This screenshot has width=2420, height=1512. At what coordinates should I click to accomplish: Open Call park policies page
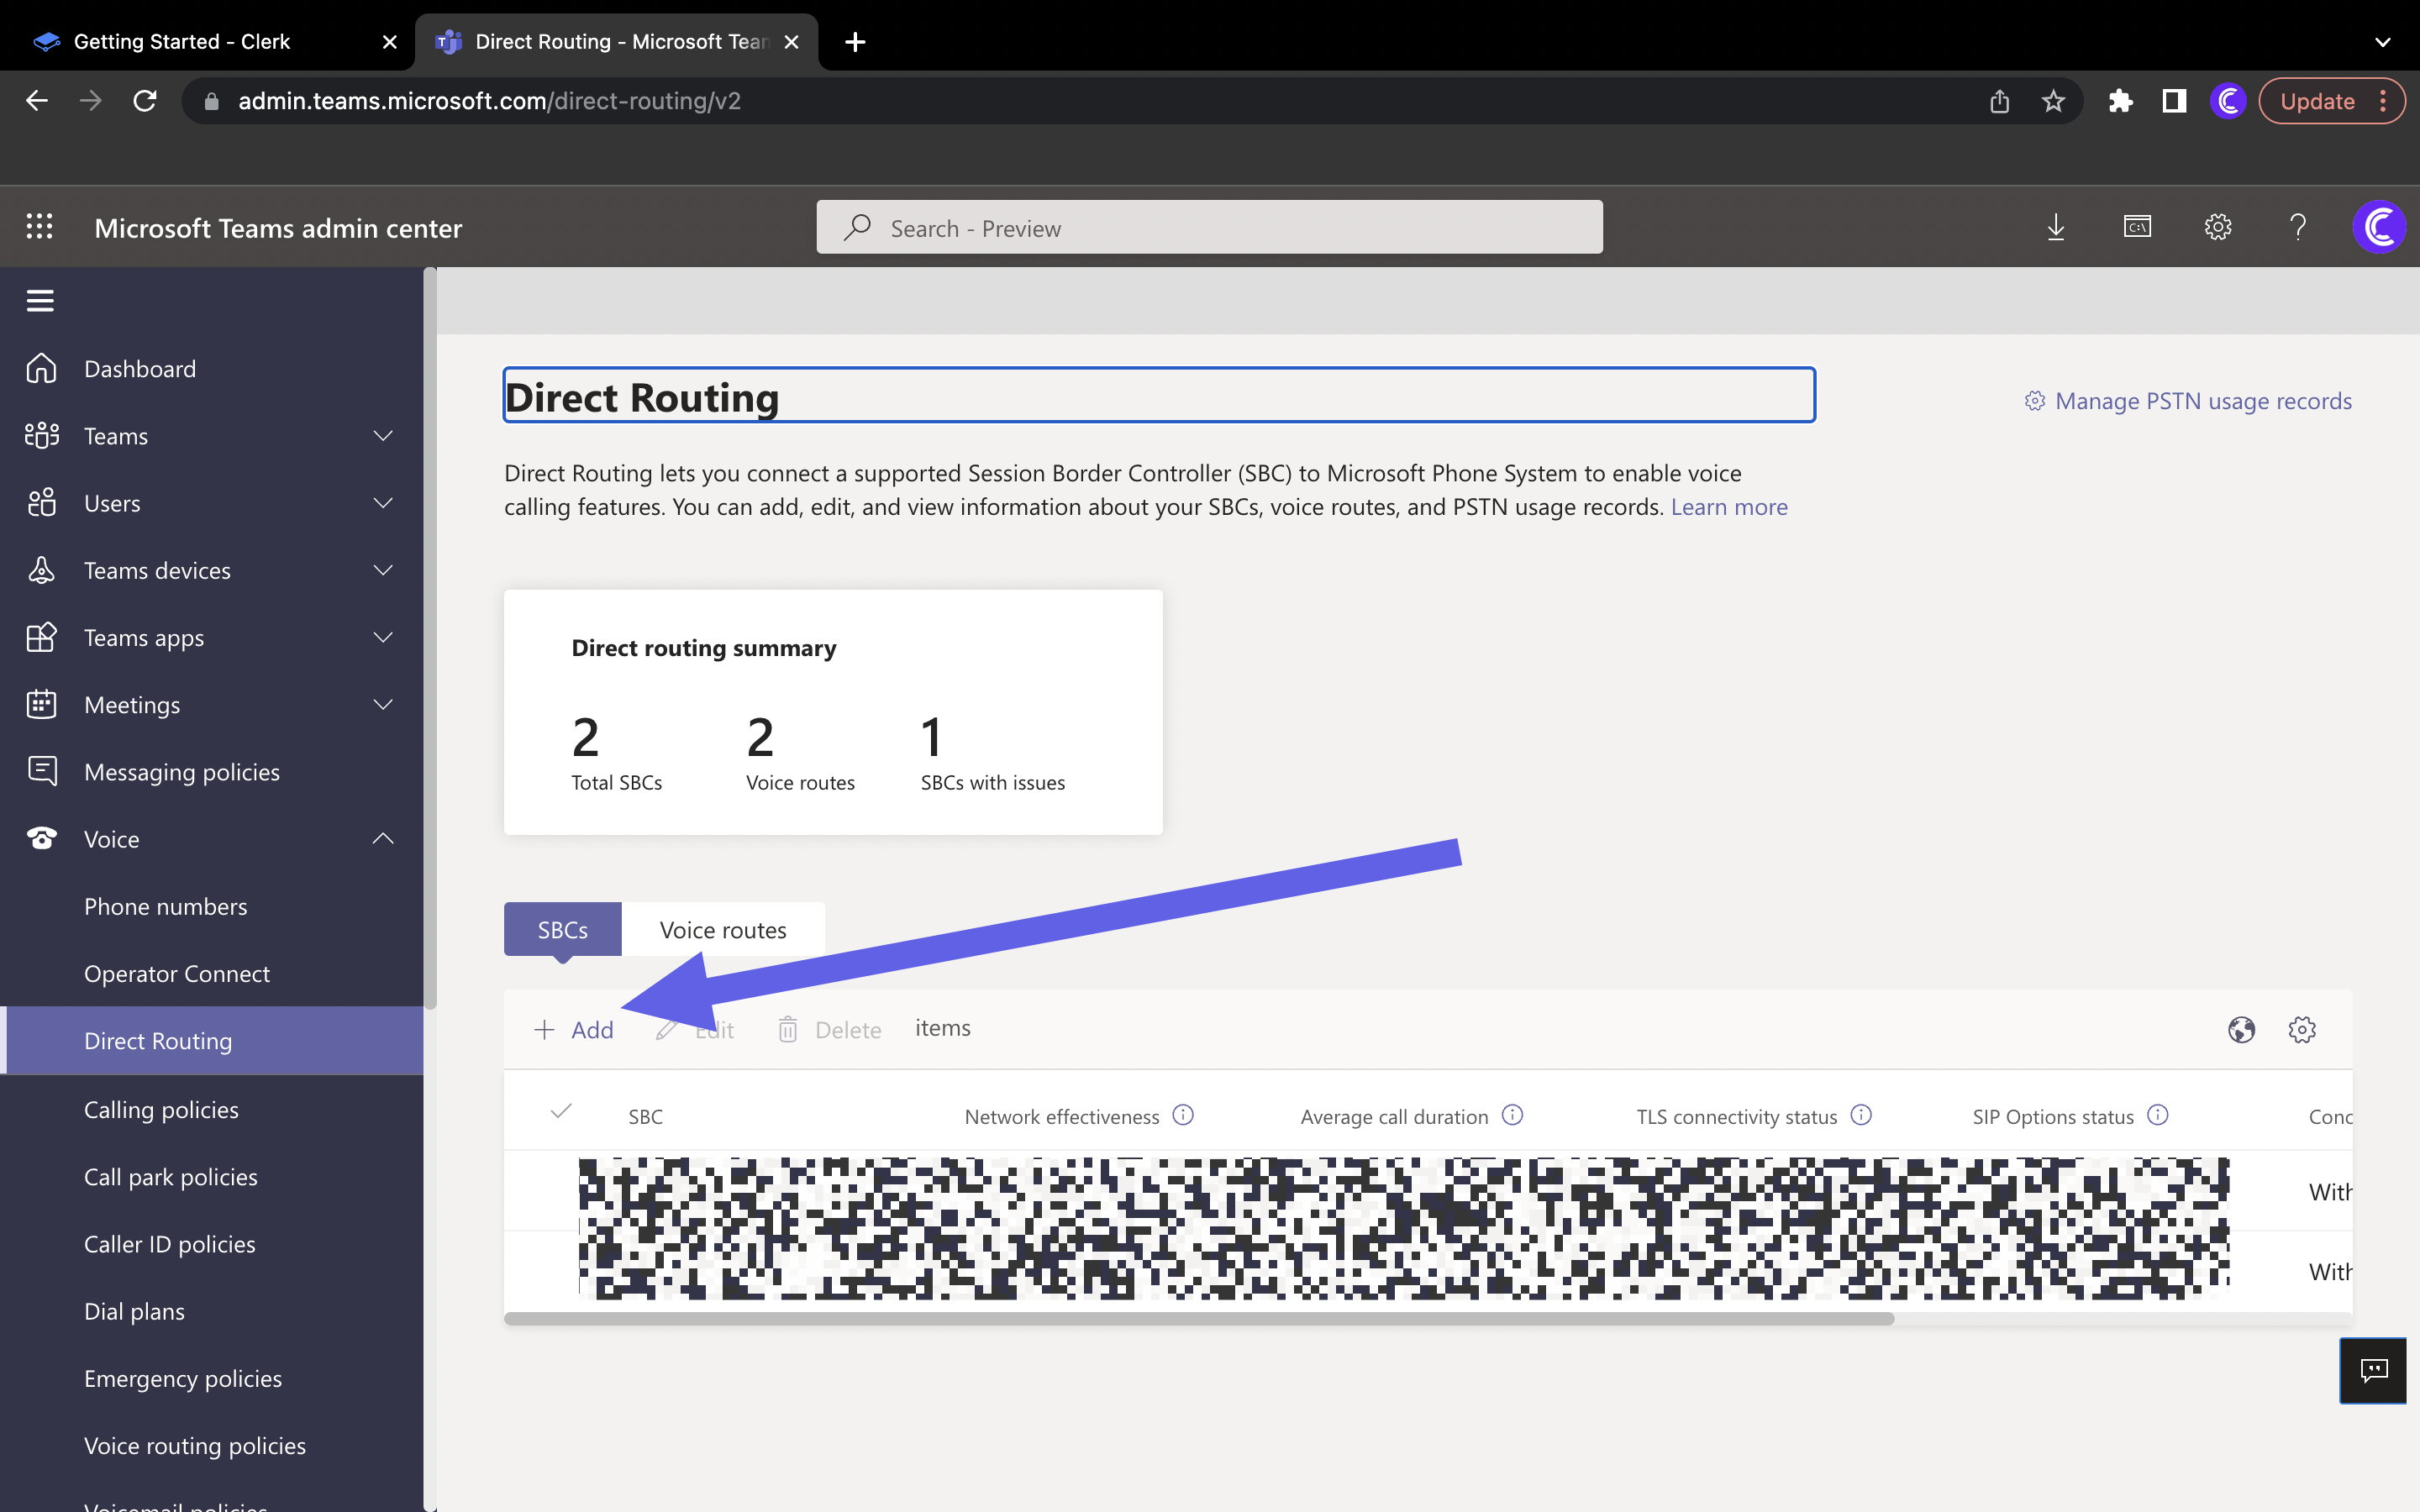[171, 1176]
